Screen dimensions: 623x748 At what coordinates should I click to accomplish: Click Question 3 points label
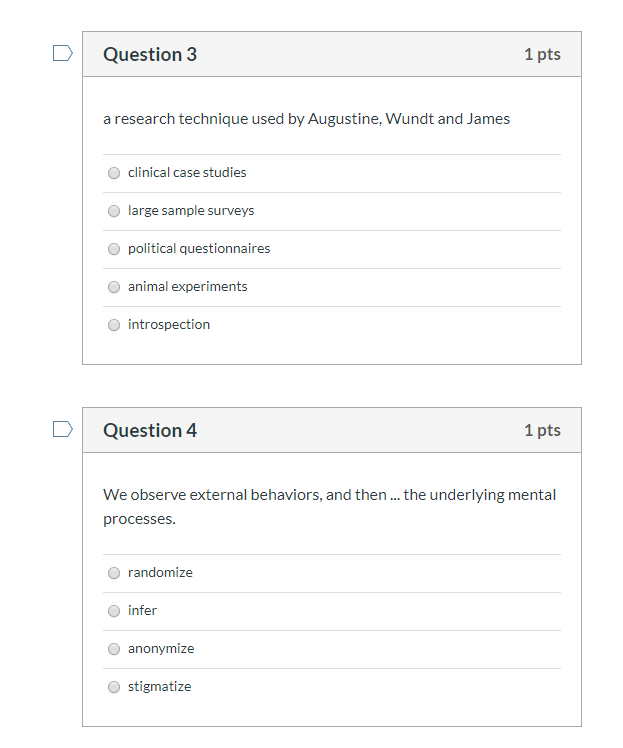pos(542,54)
